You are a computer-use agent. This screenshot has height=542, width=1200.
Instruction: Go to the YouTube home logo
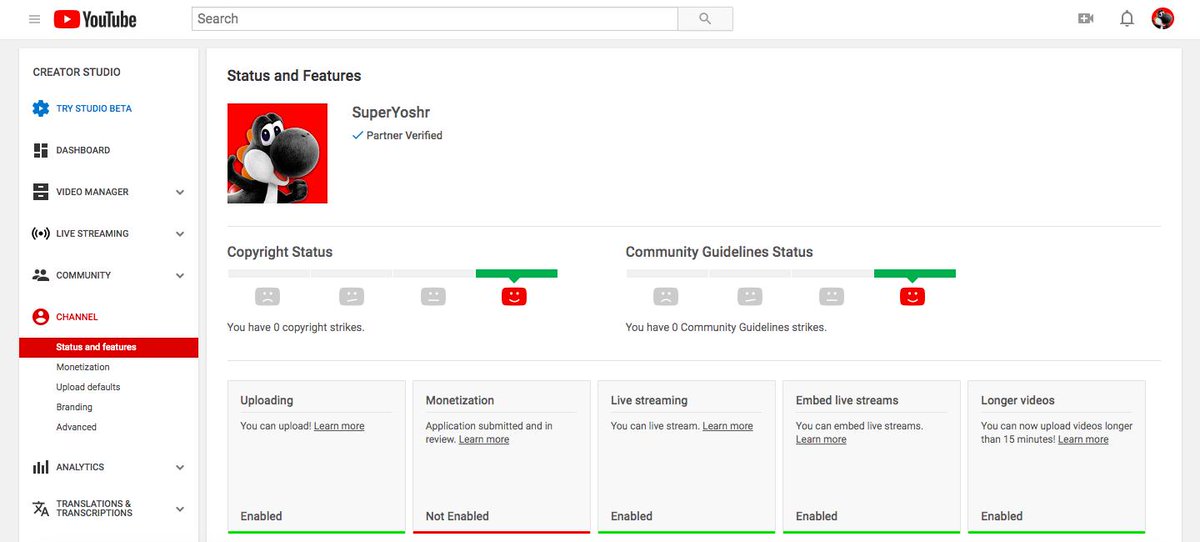point(95,19)
